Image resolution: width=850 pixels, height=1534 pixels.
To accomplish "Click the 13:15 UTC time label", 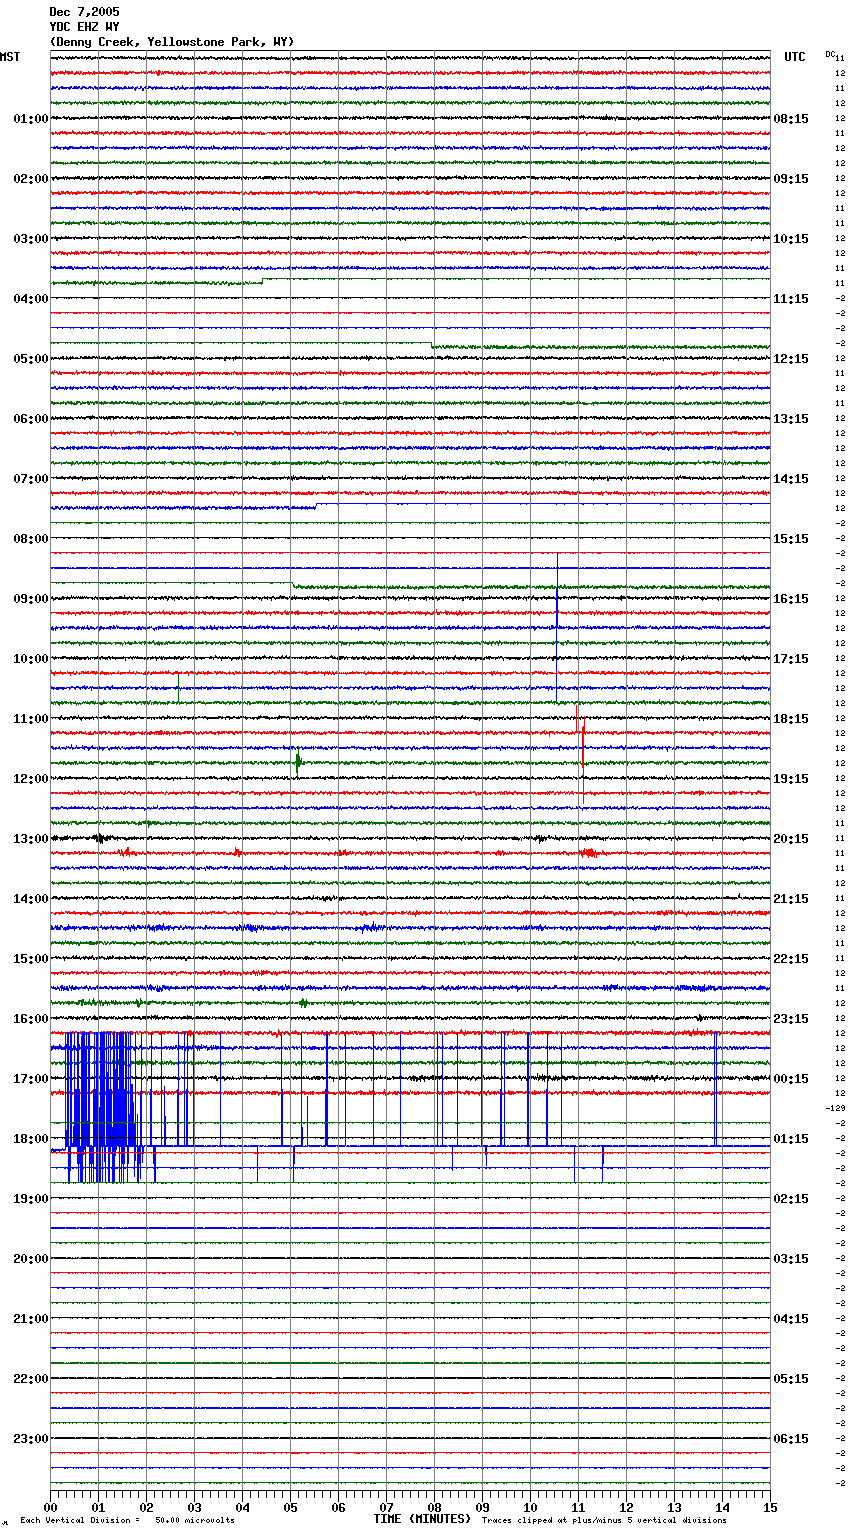I will (791, 419).
